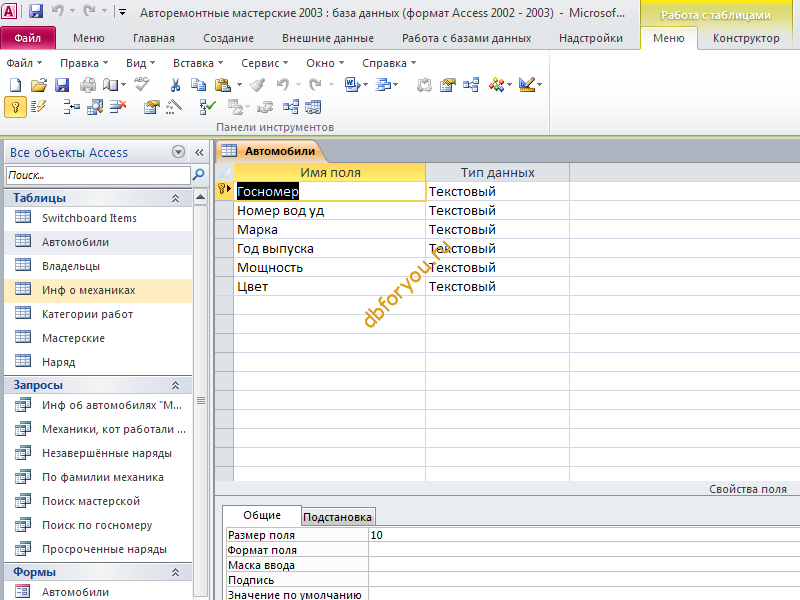
Task: Open the Print preview dropdown arrow
Action: (123, 85)
